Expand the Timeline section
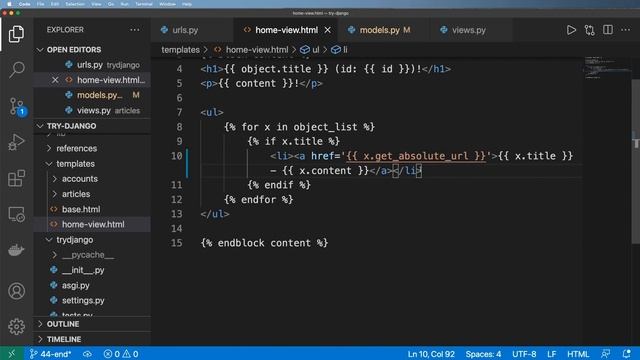The height and width of the screenshot is (360, 640). (x=92, y=339)
